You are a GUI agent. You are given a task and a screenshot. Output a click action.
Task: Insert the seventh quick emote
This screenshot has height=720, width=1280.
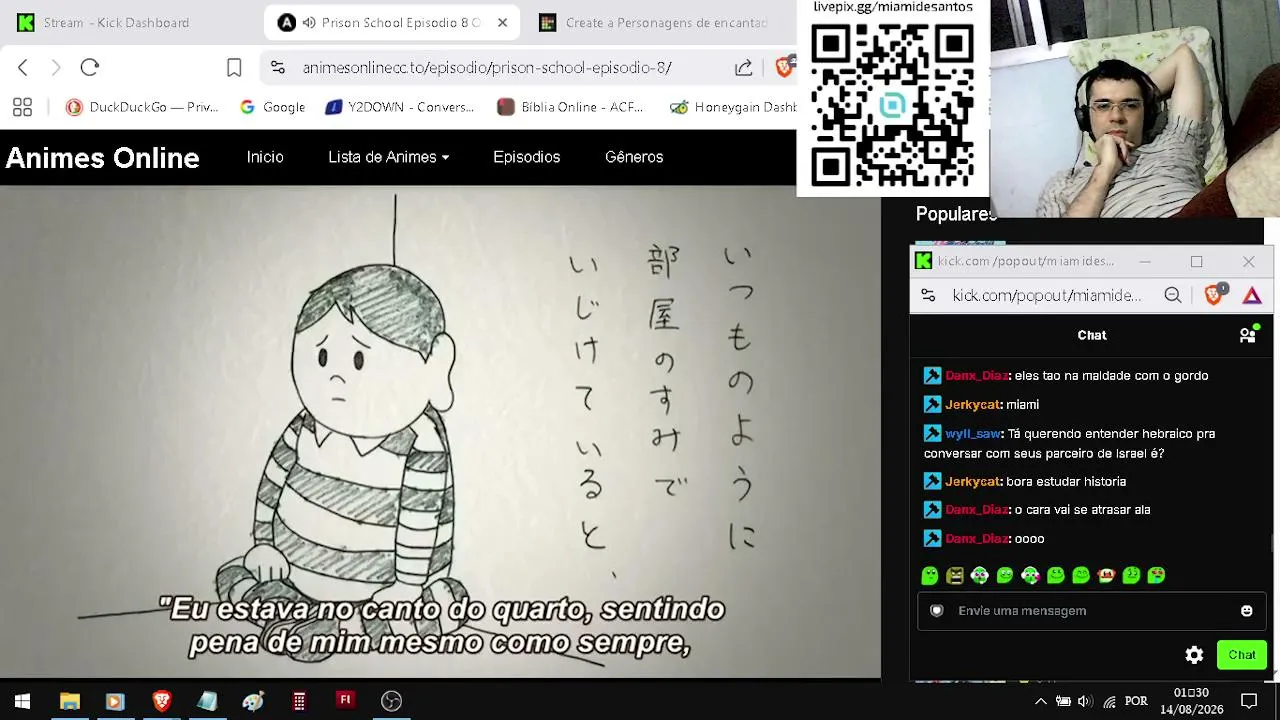coord(1081,575)
